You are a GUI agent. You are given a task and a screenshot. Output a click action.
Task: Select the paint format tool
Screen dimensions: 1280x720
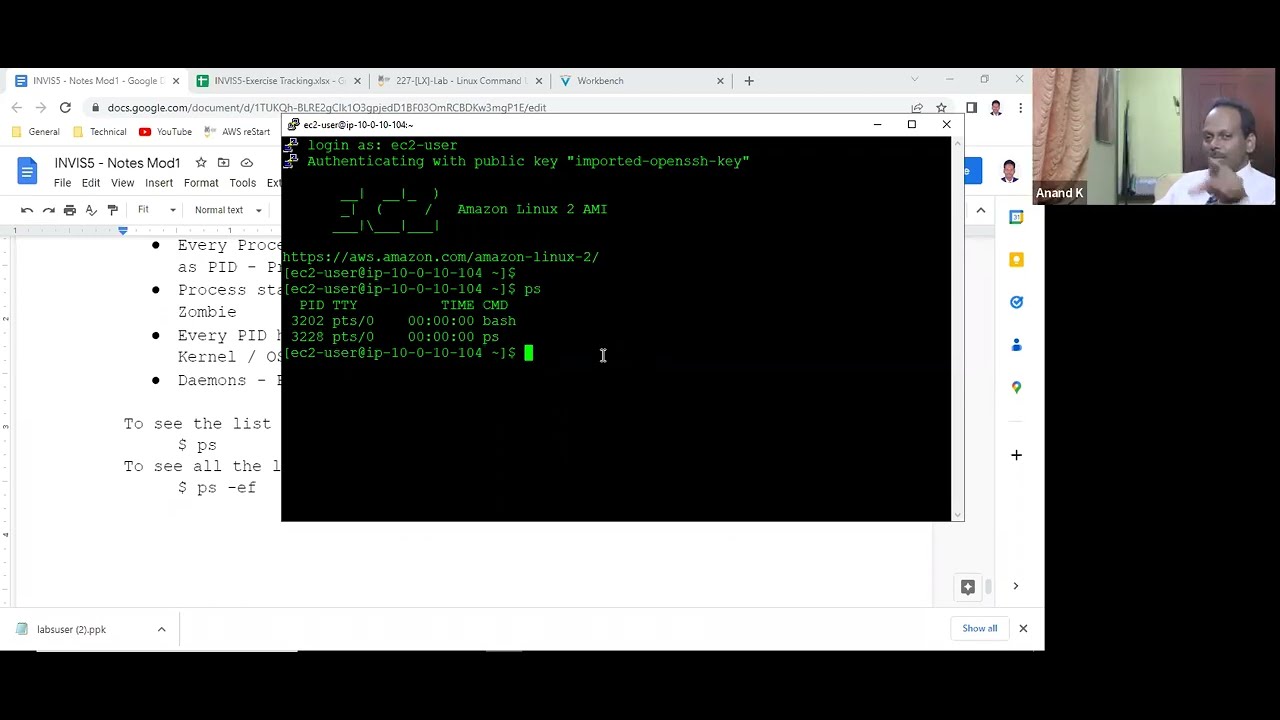click(113, 210)
